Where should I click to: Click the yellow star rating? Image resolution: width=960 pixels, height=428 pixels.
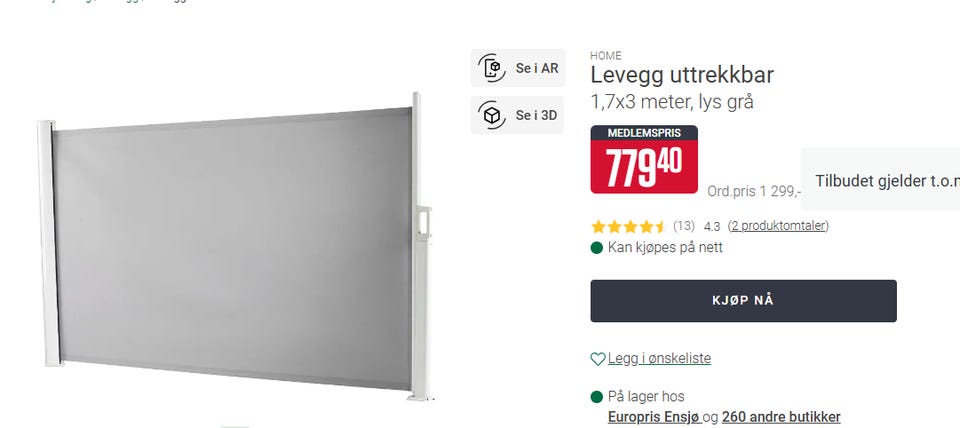pos(628,227)
